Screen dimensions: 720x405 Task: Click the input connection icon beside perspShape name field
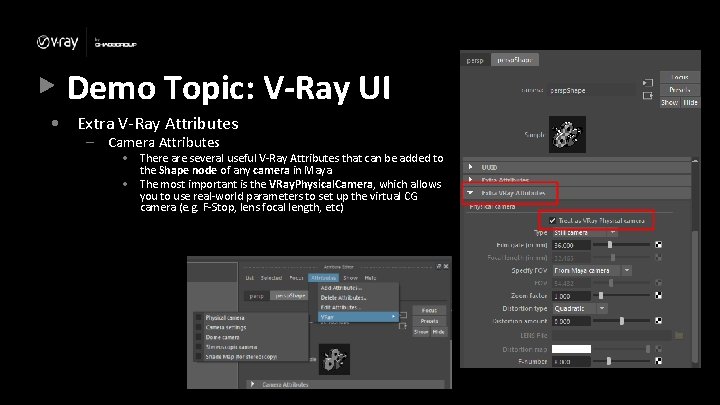pyautogui.click(x=647, y=83)
